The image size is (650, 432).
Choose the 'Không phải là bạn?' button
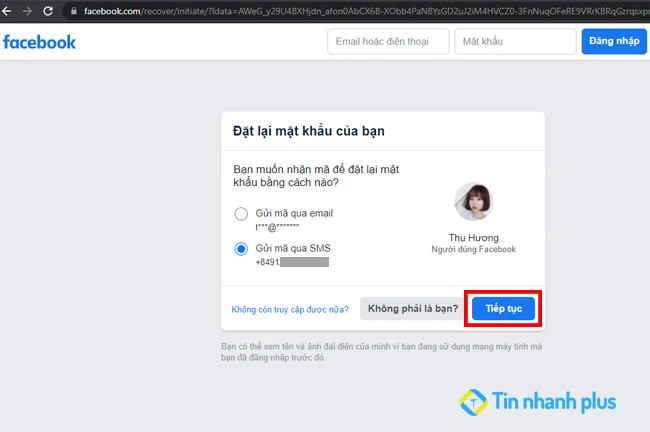point(413,308)
